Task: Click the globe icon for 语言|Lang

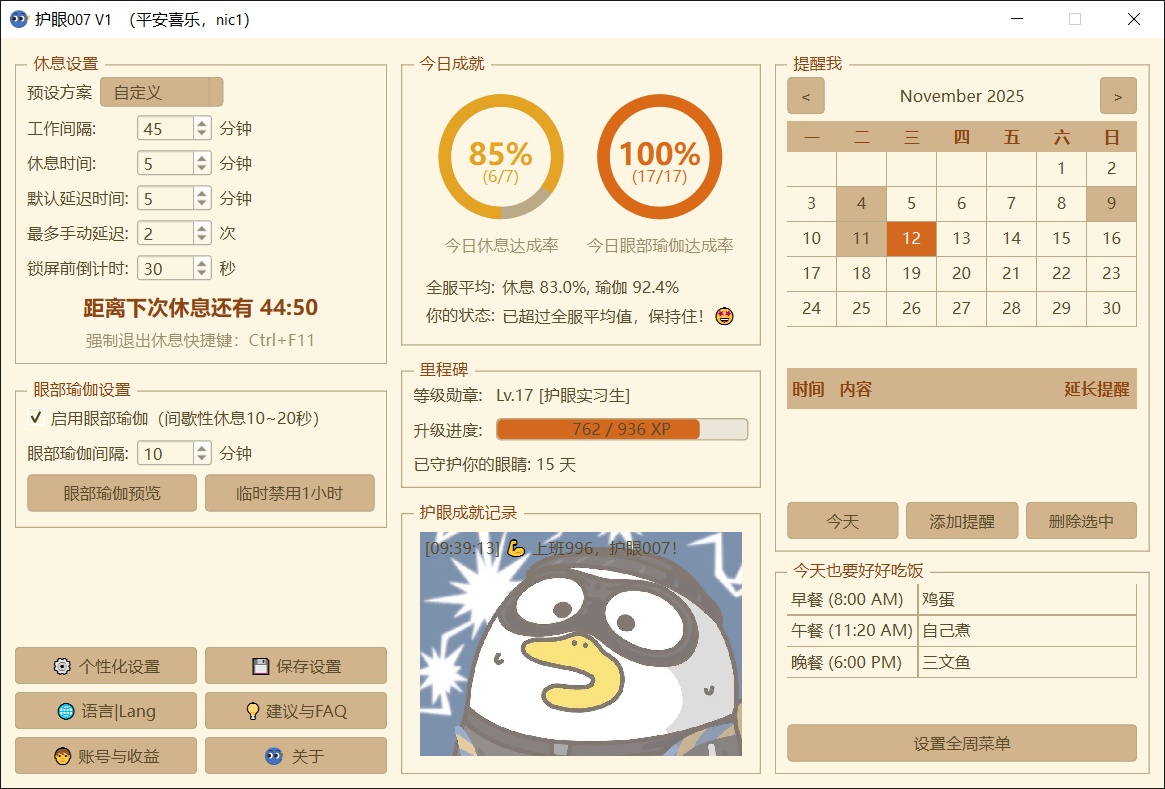Action: coord(66,712)
